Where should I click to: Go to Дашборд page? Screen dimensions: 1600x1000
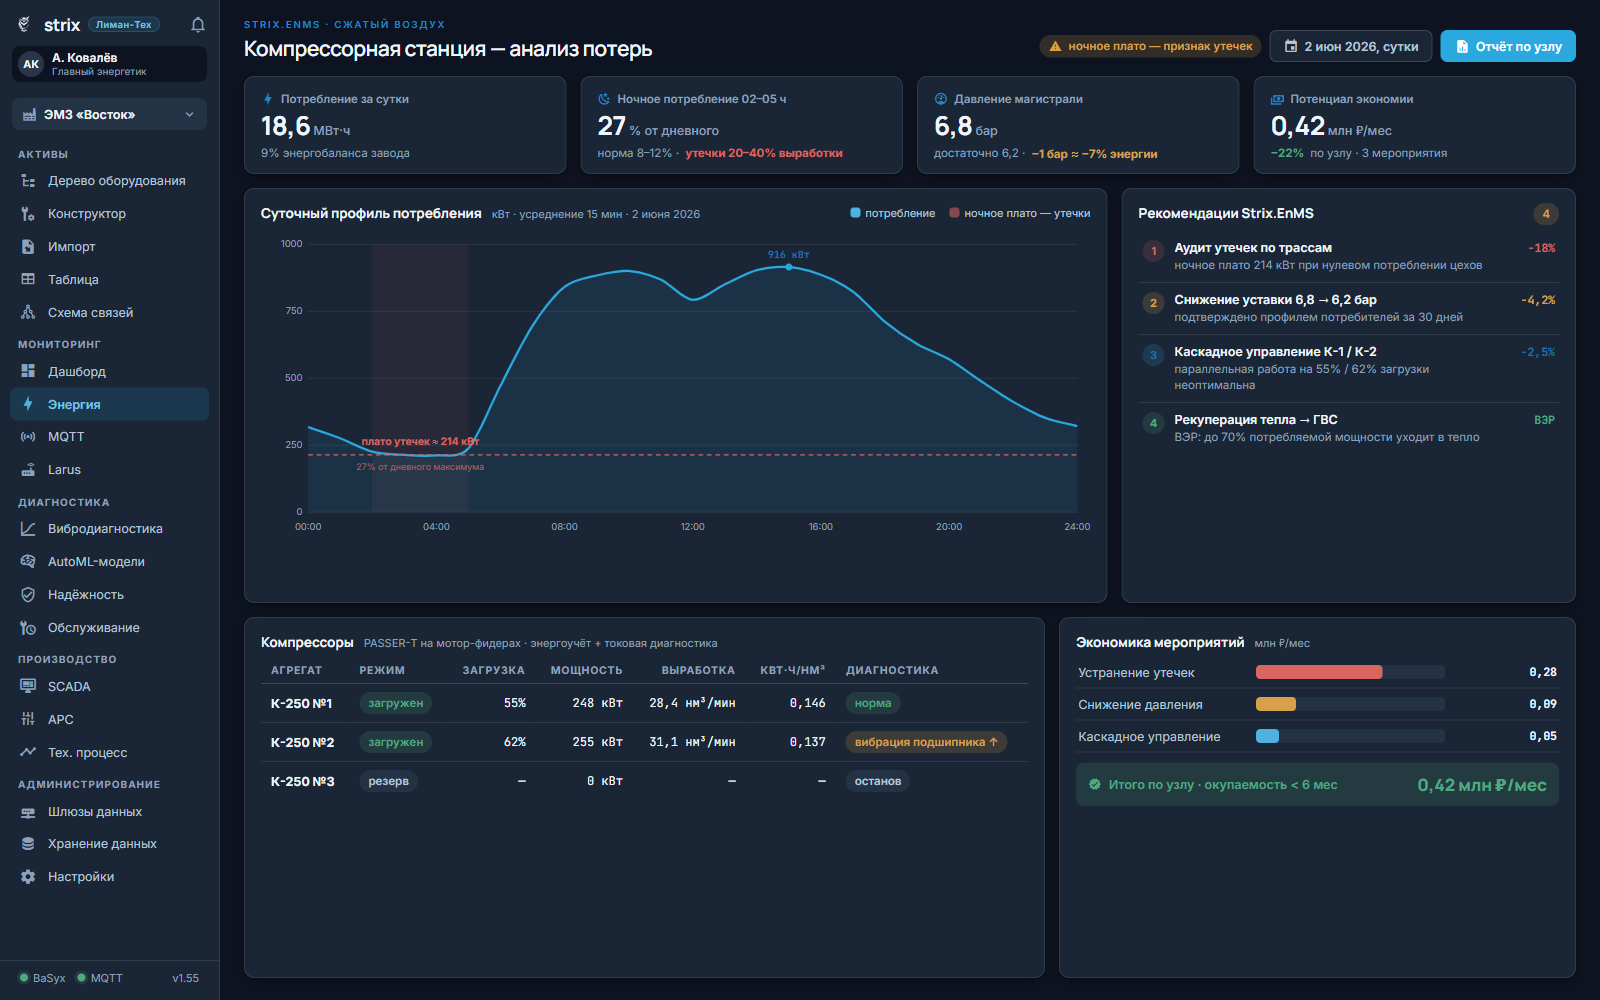pyautogui.click(x=109, y=371)
